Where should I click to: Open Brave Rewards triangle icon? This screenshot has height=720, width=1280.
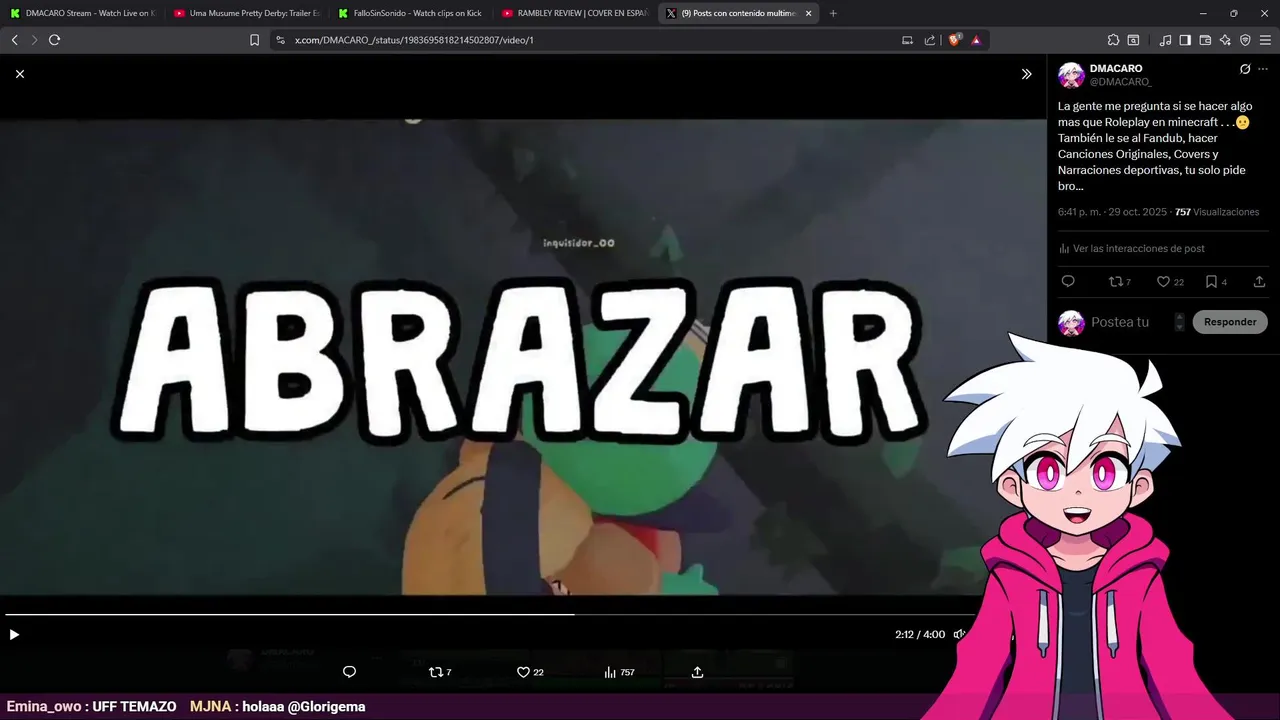click(976, 40)
